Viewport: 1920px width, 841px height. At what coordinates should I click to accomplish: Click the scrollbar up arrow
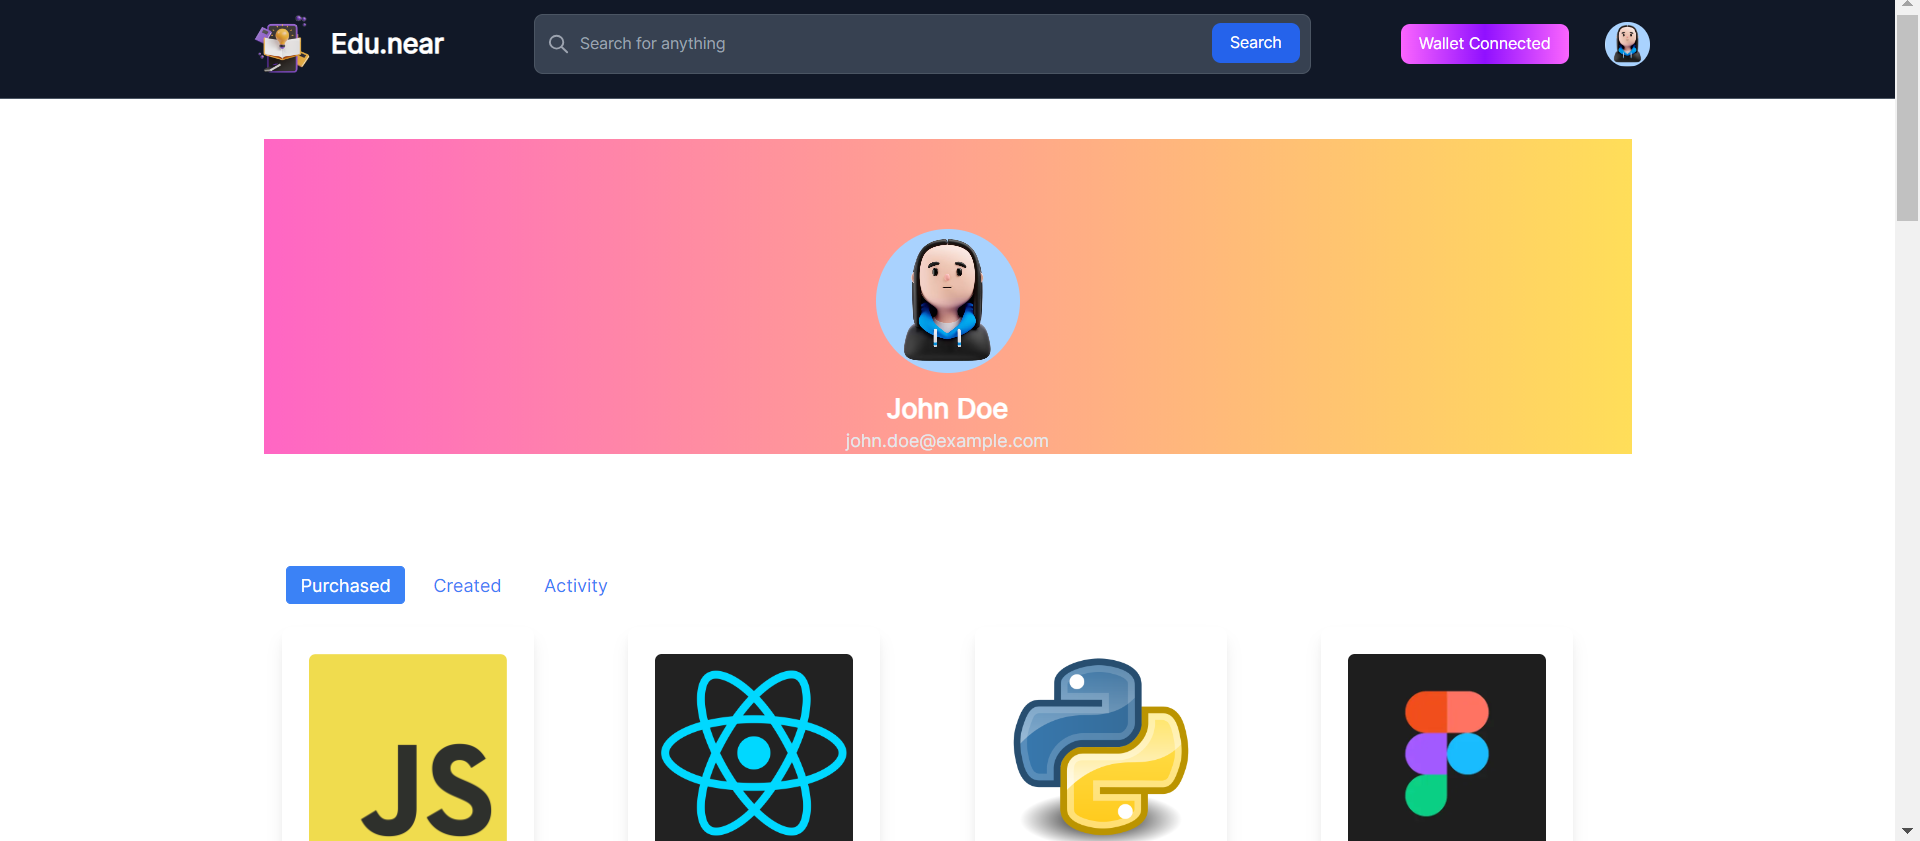(x=1907, y=6)
